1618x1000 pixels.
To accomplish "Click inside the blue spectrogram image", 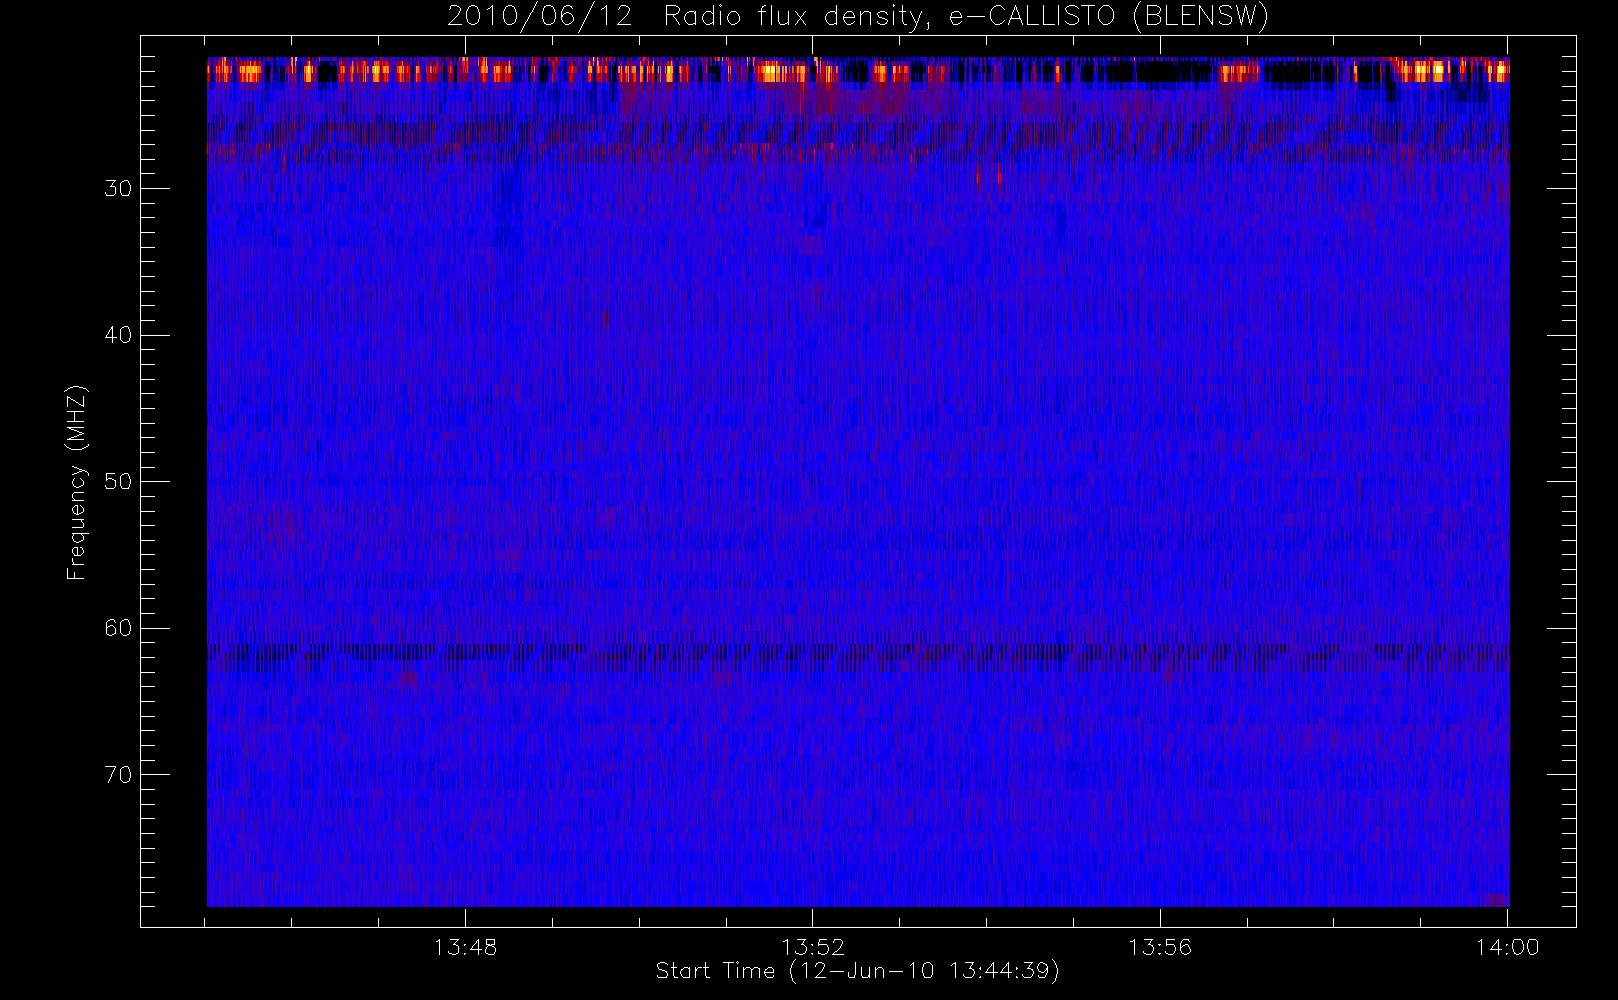I will [858, 482].
